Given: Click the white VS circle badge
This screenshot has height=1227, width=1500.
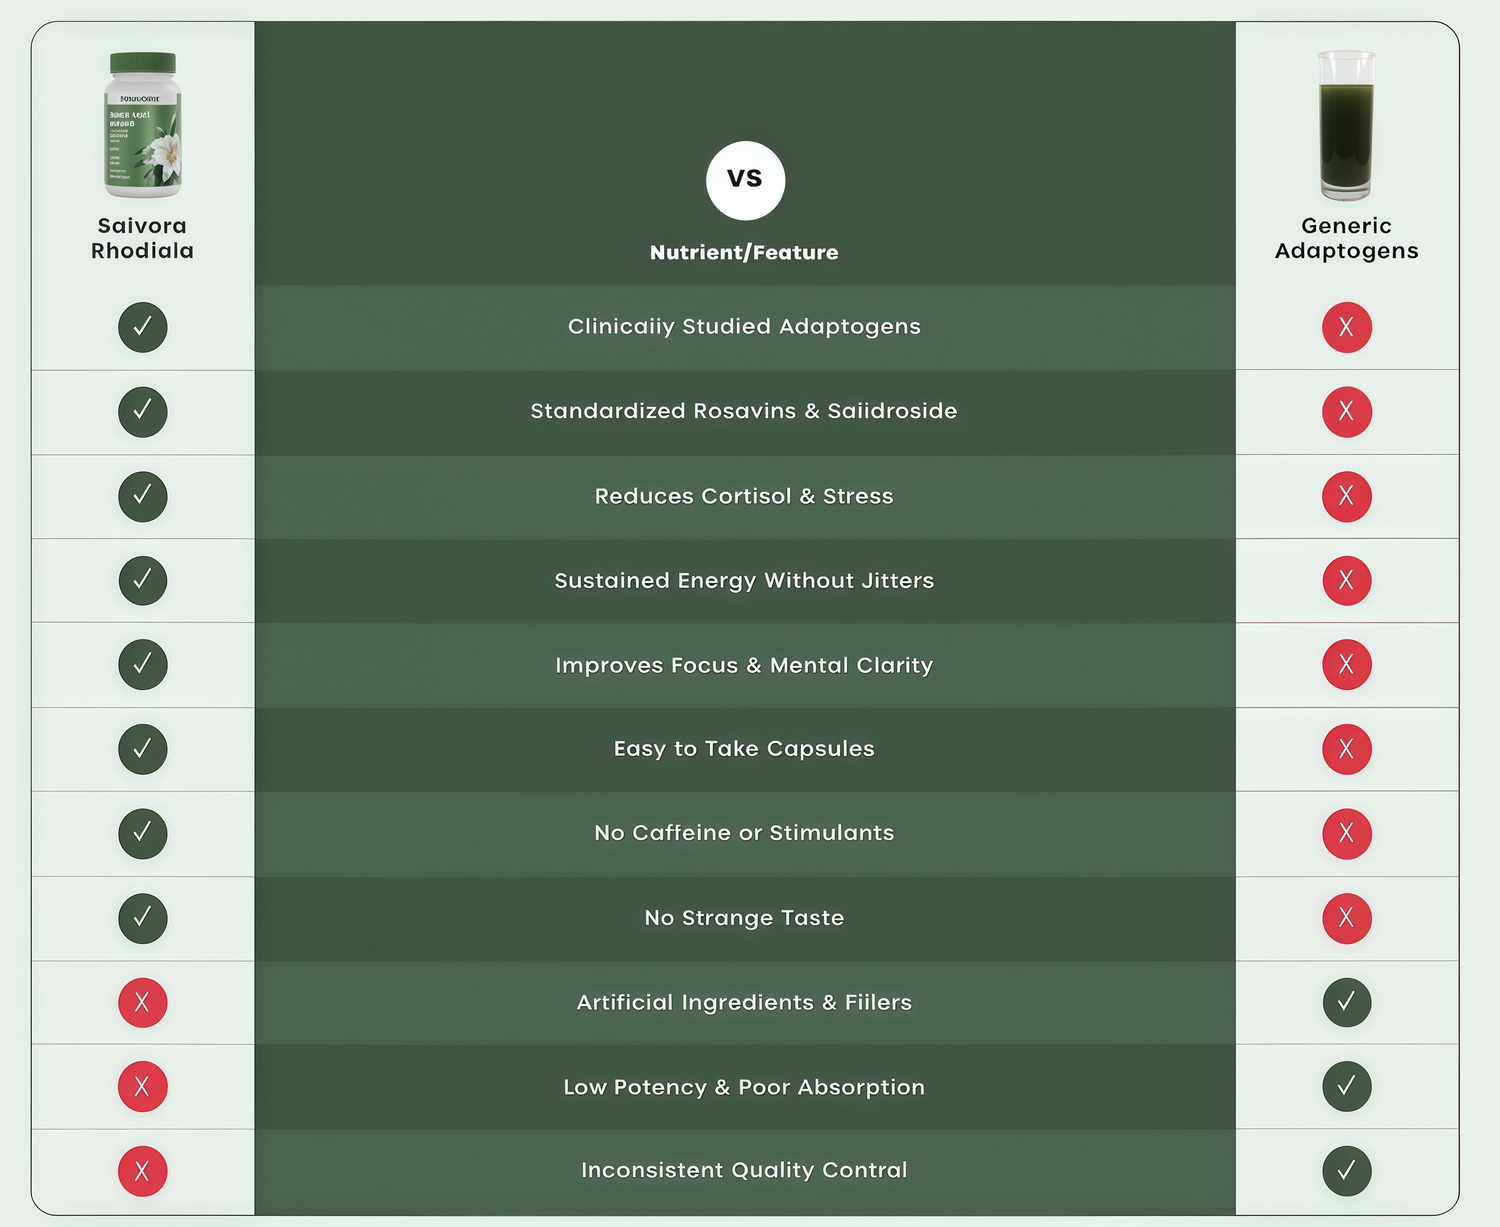Looking at the screenshot, I should coord(745,180).
